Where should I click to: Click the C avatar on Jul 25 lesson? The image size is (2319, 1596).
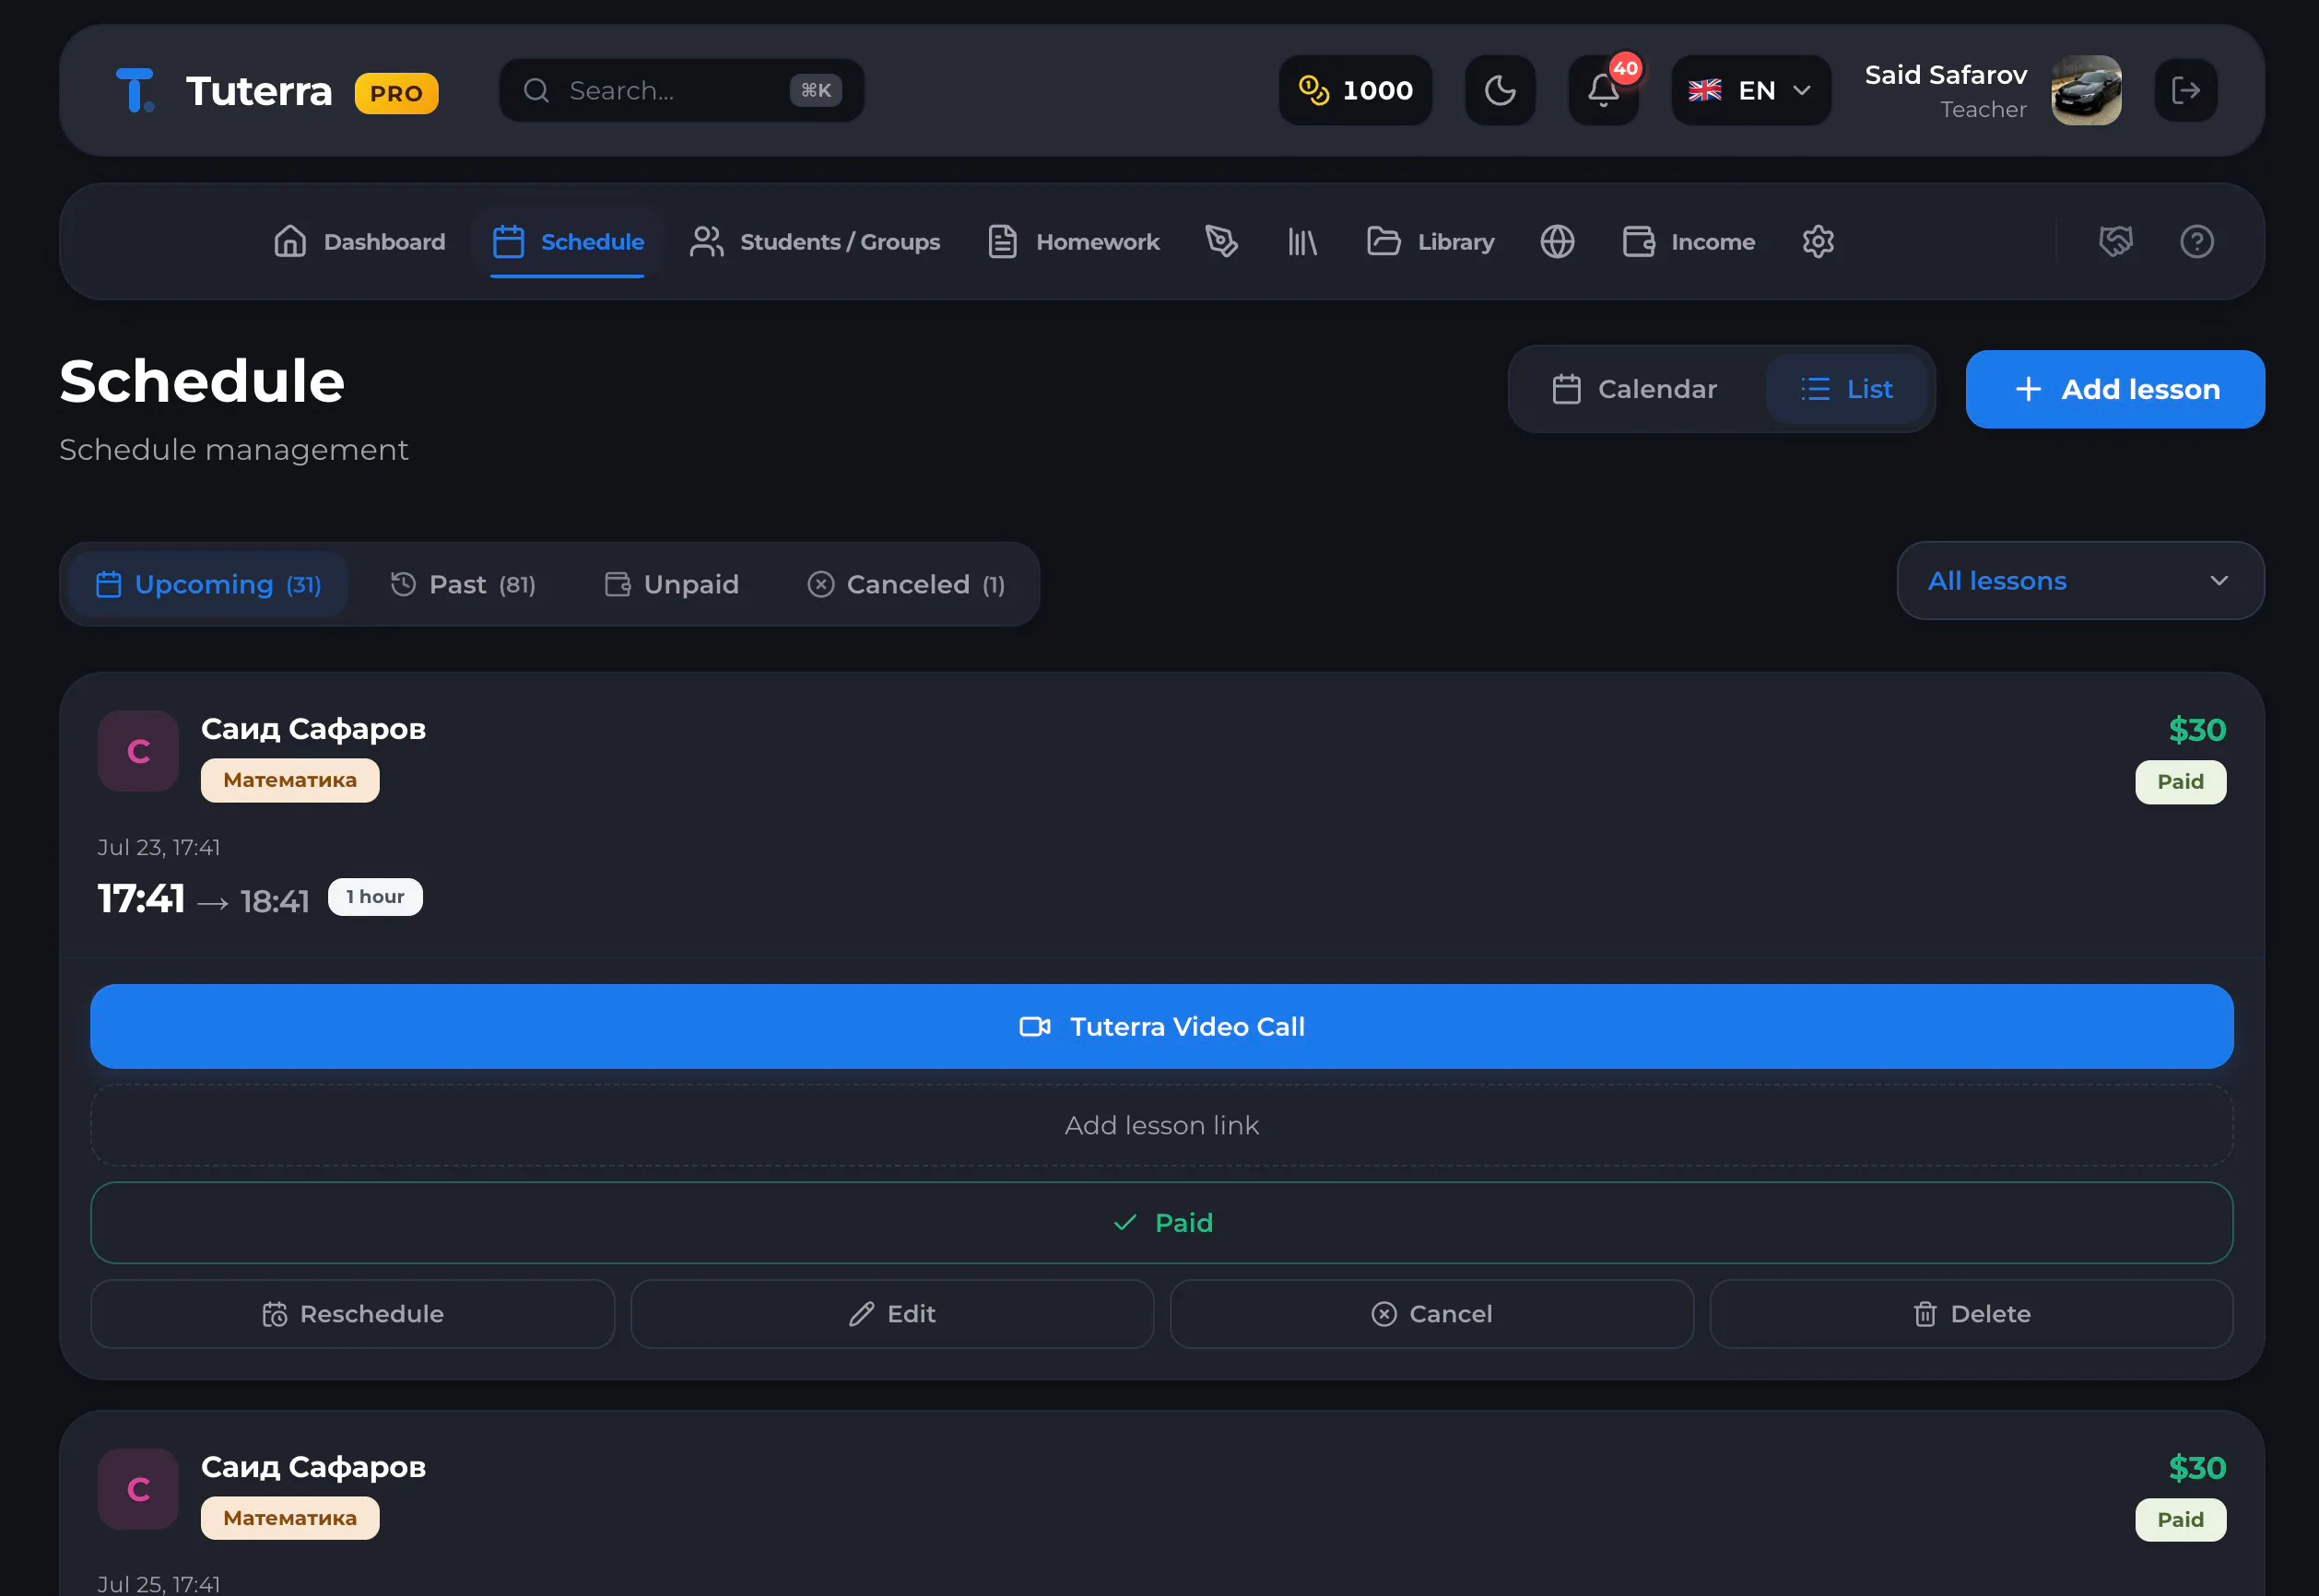pos(138,1489)
